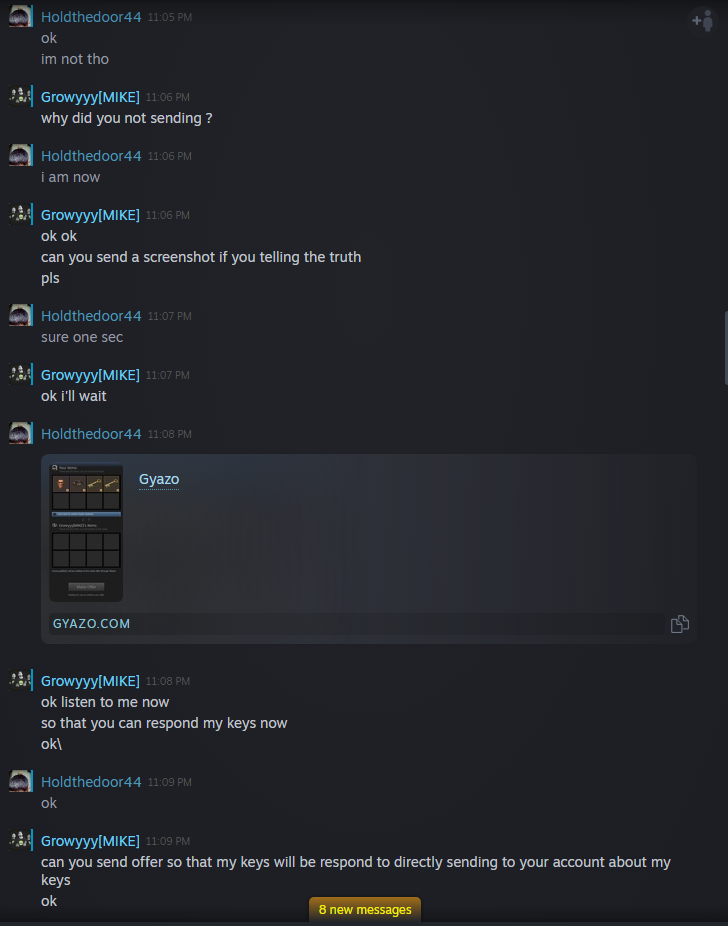728x926 pixels.
Task: Copy the Gyazo link with the clipboard icon
Action: click(680, 624)
